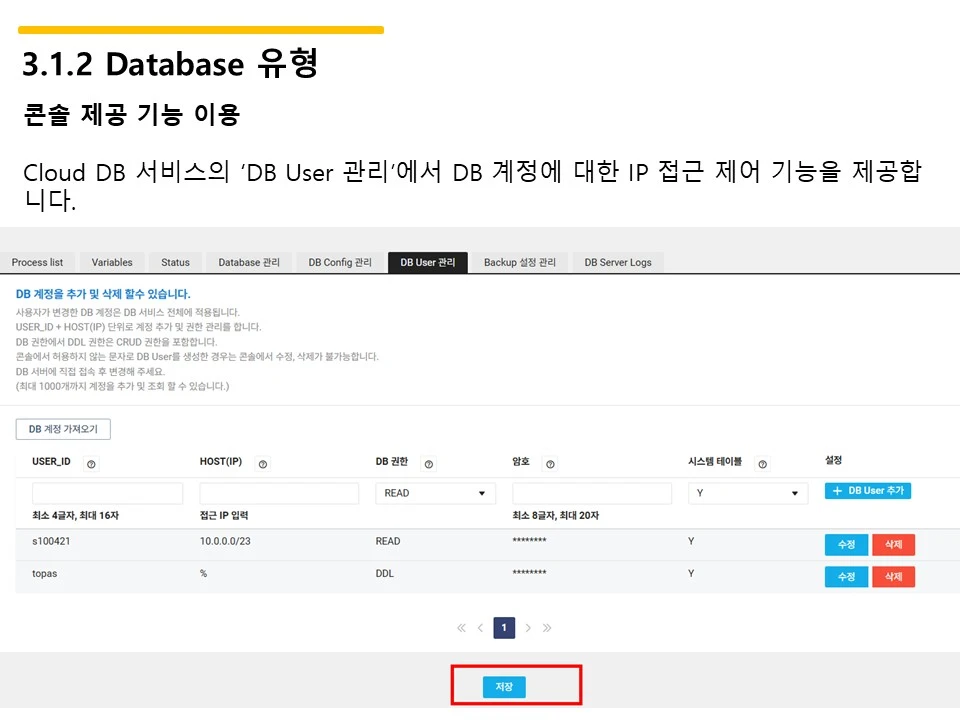
Task: Open the USER_ID help tooltip icon
Action: (89, 463)
